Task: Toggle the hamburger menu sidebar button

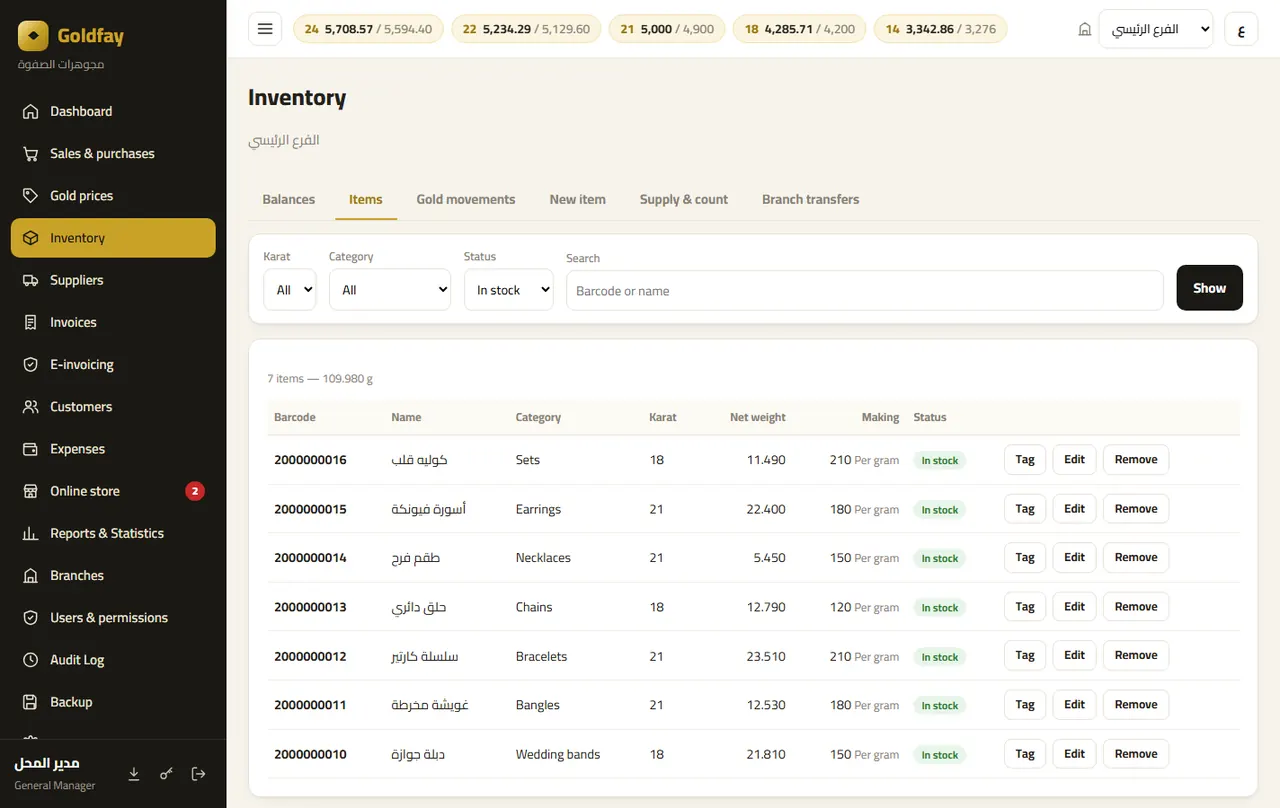Action: click(265, 29)
